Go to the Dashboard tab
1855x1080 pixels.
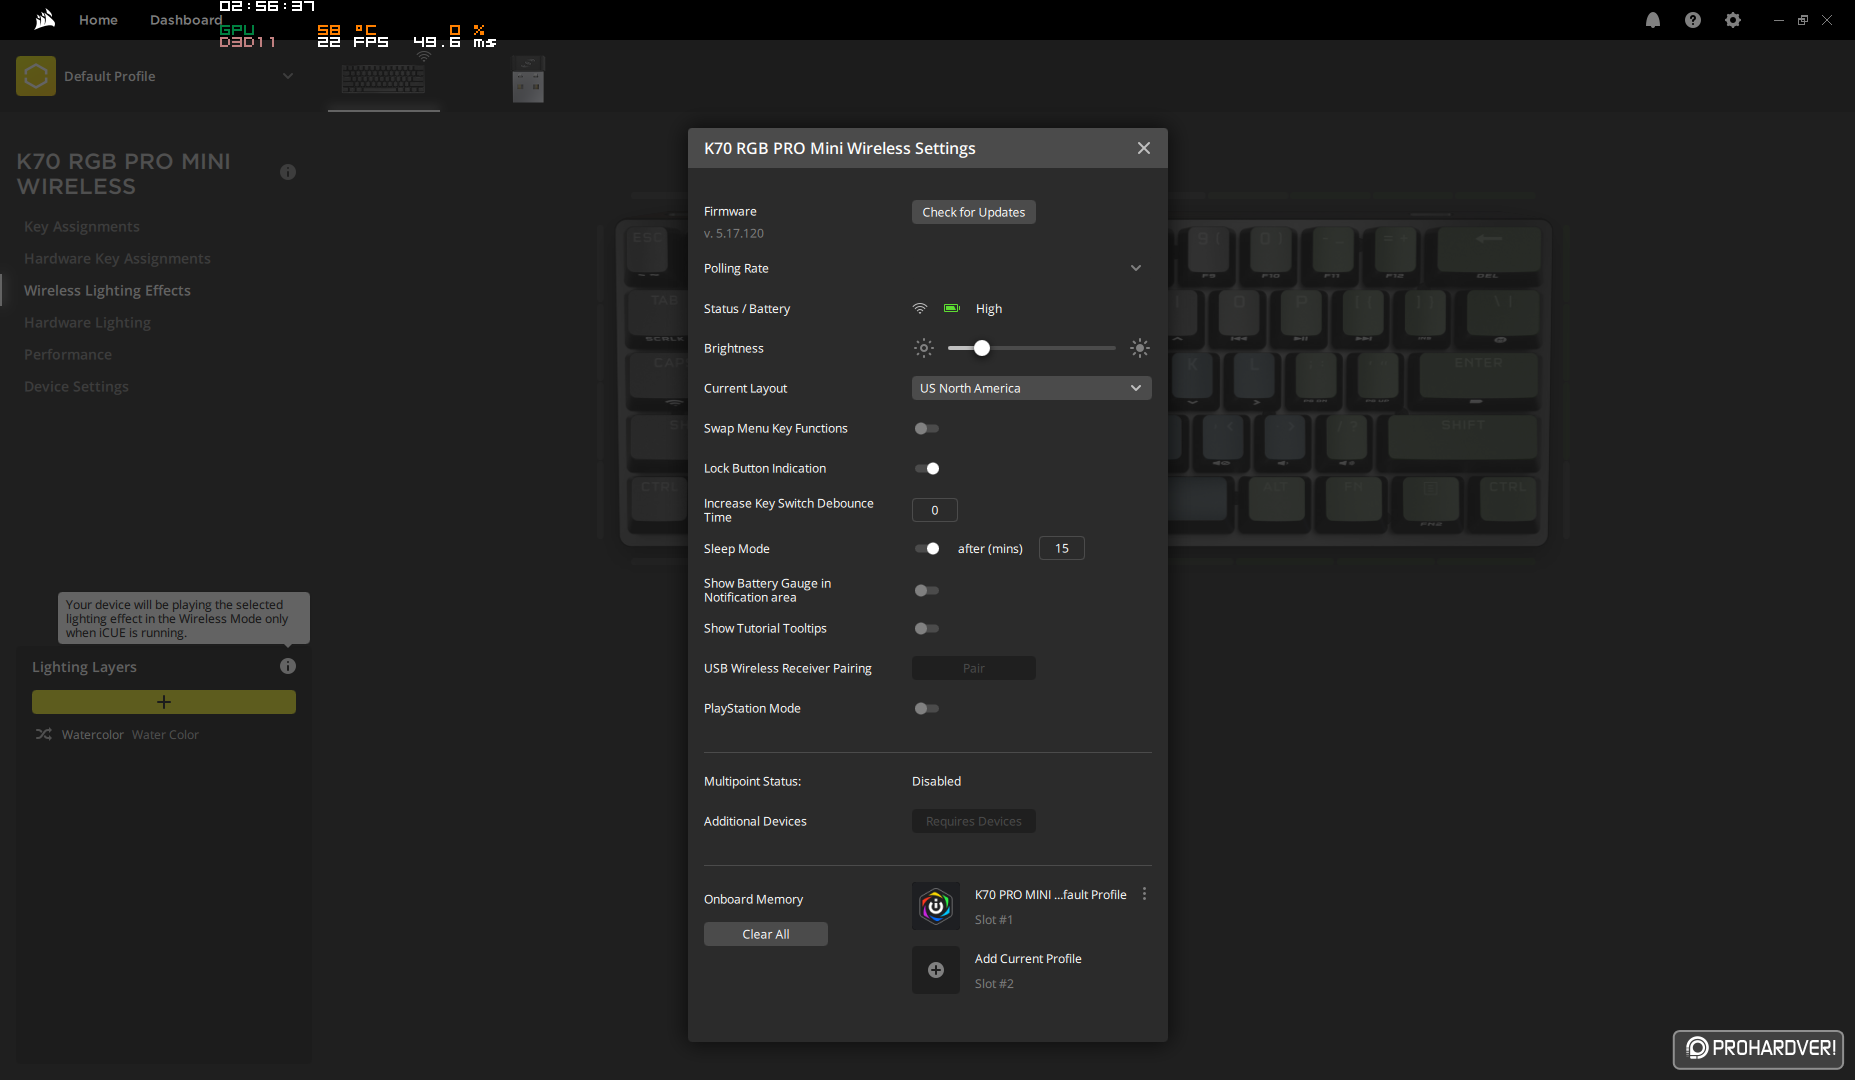coord(186,20)
